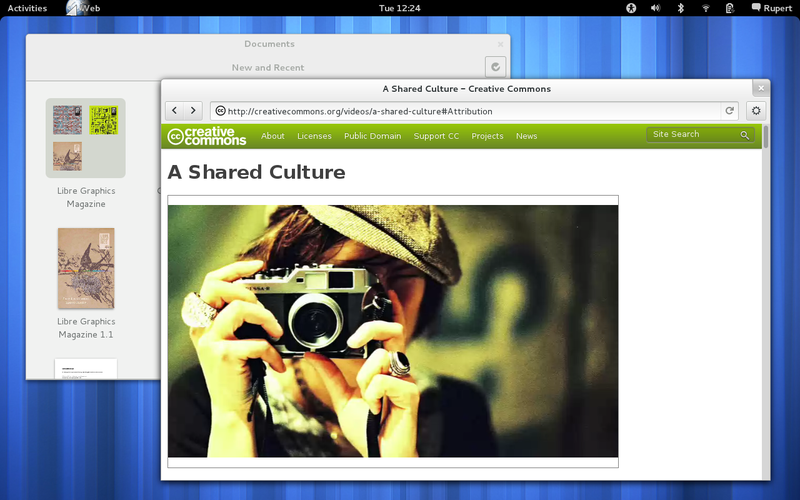Toggle selection mode checkmark in Documents

click(495, 67)
